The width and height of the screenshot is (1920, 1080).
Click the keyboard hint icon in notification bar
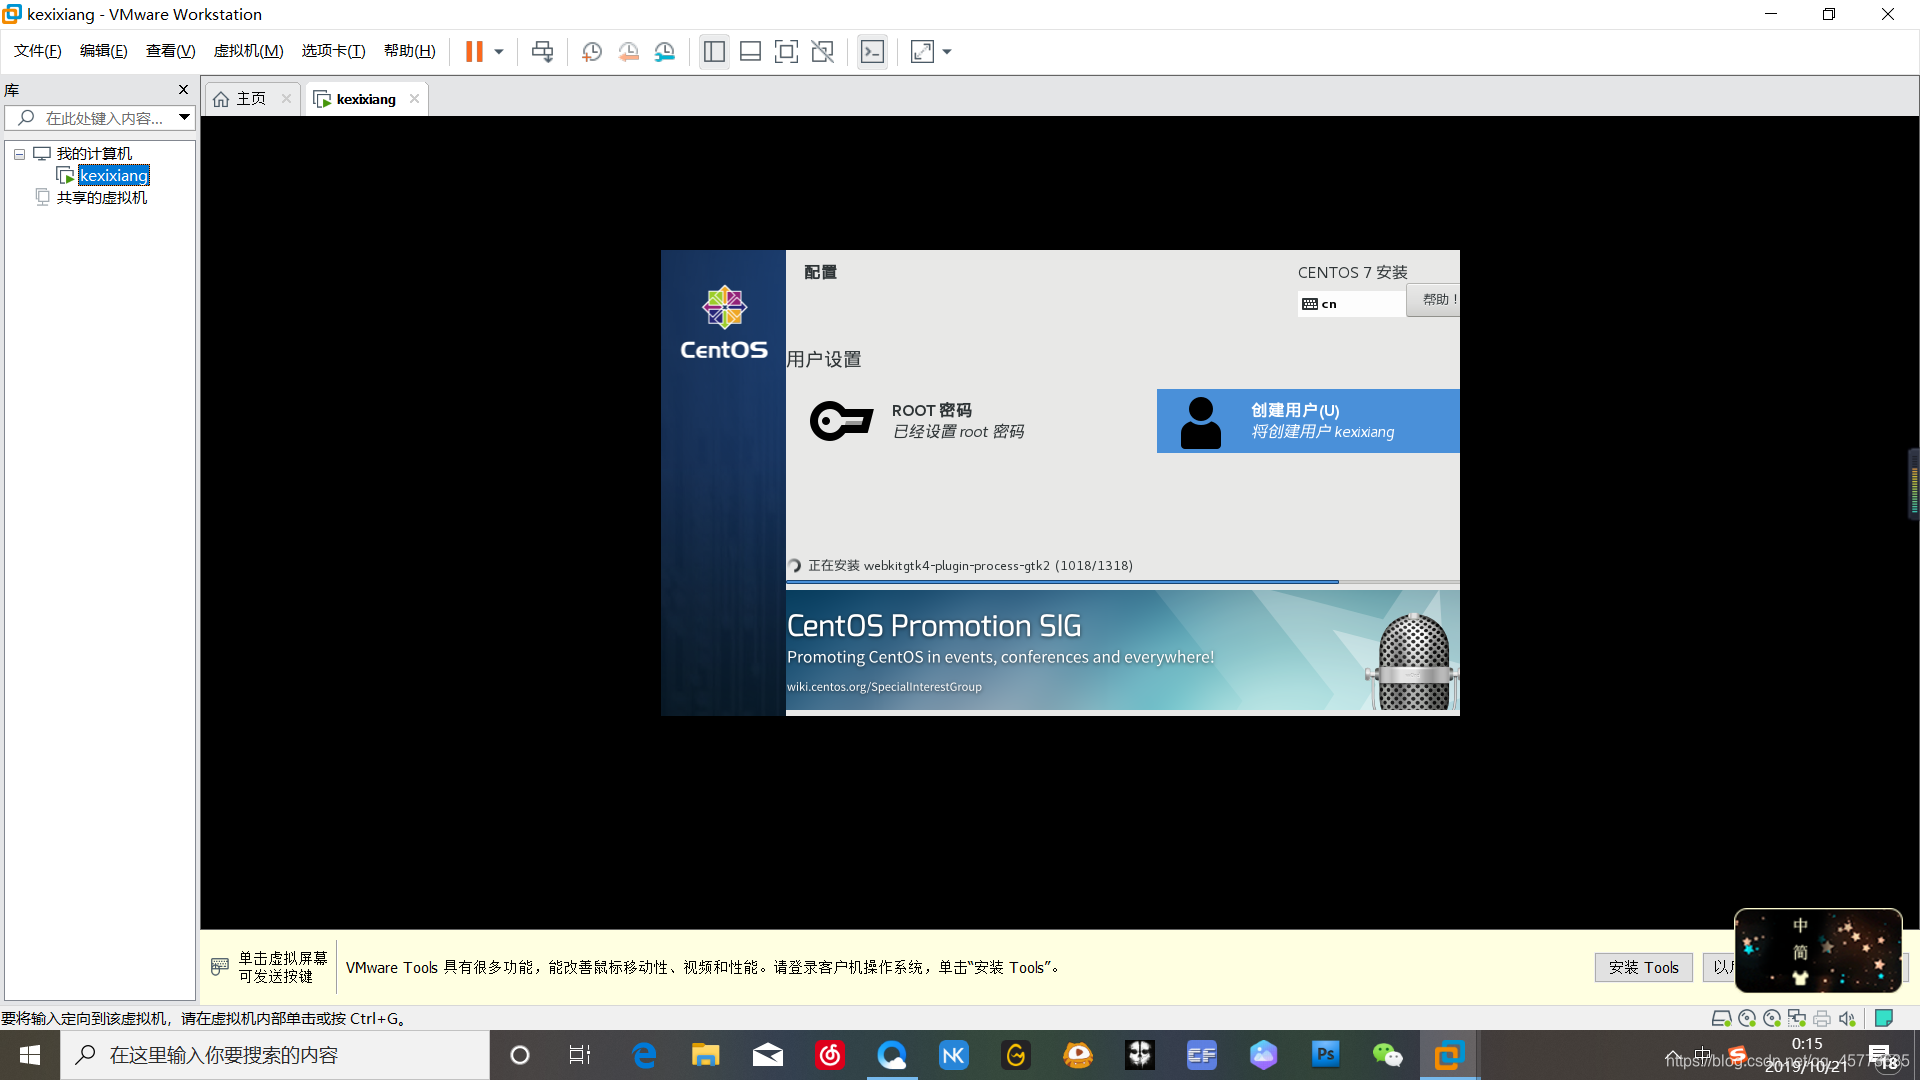click(x=220, y=967)
